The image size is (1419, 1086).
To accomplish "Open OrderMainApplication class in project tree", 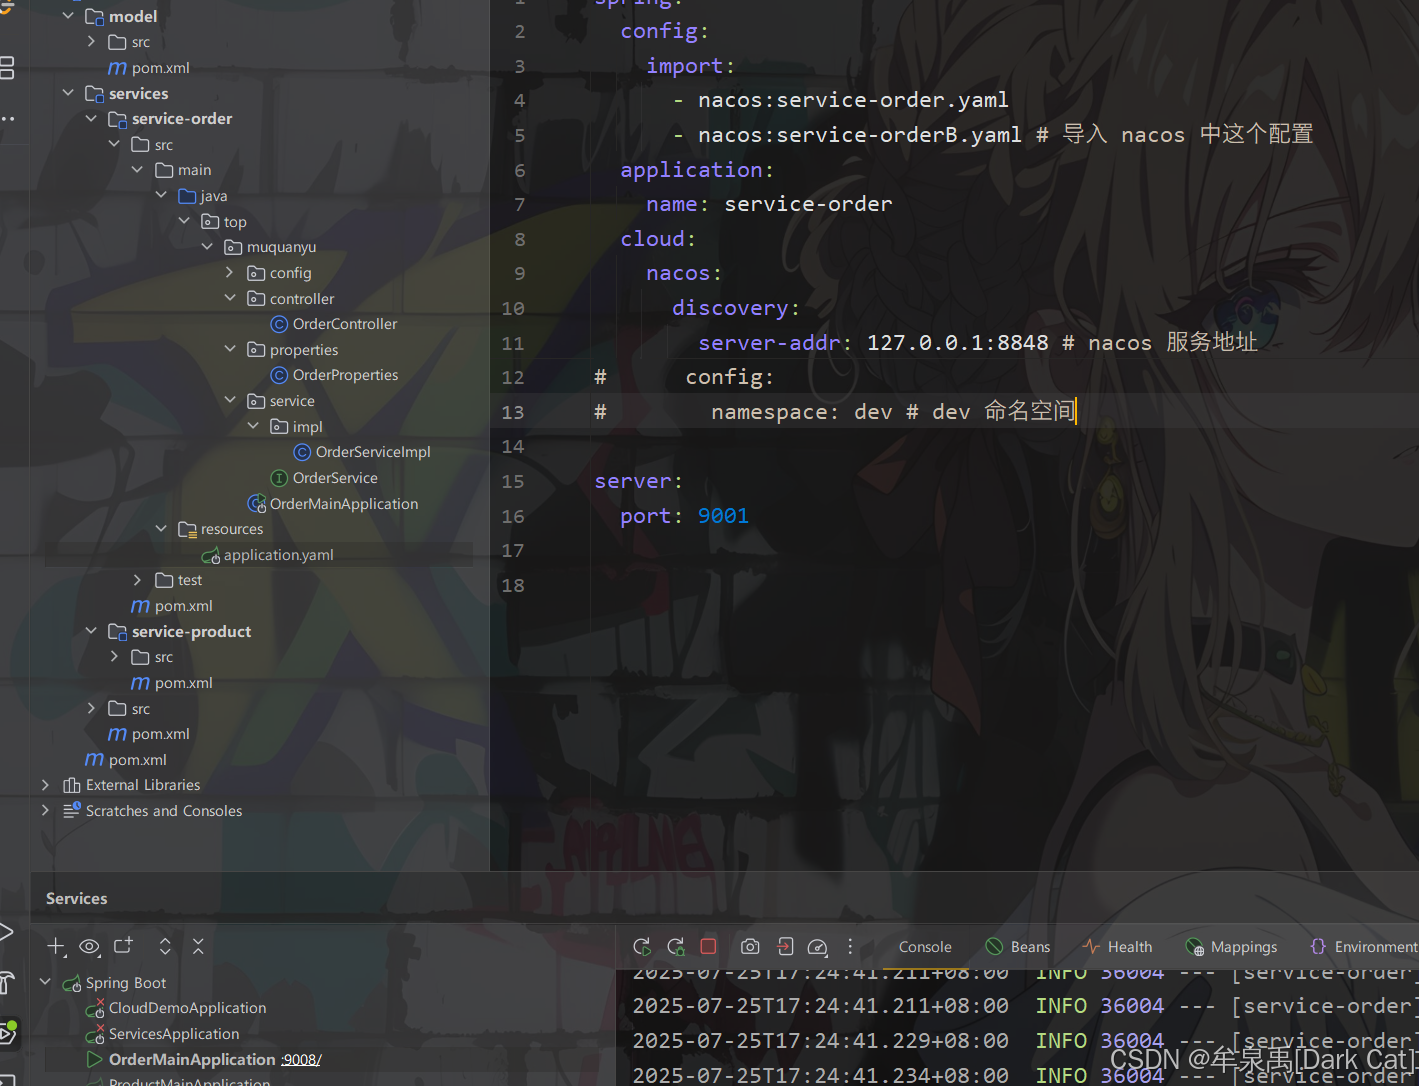I will 344,504.
